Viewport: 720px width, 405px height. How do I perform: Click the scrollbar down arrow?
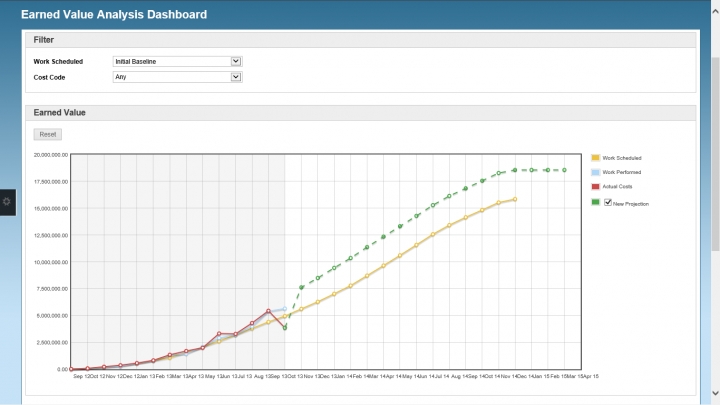coord(715,393)
